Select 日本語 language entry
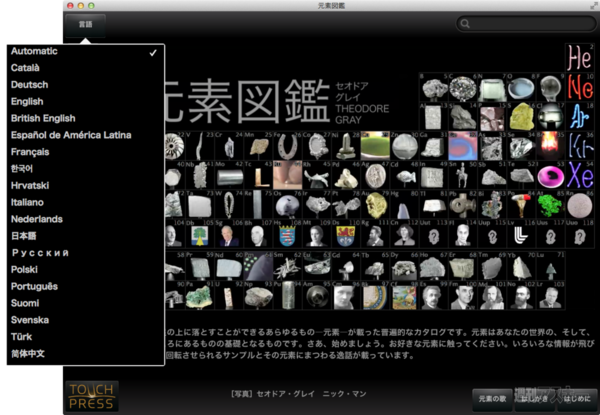Viewport: 600px width, 415px height. pos(86,236)
